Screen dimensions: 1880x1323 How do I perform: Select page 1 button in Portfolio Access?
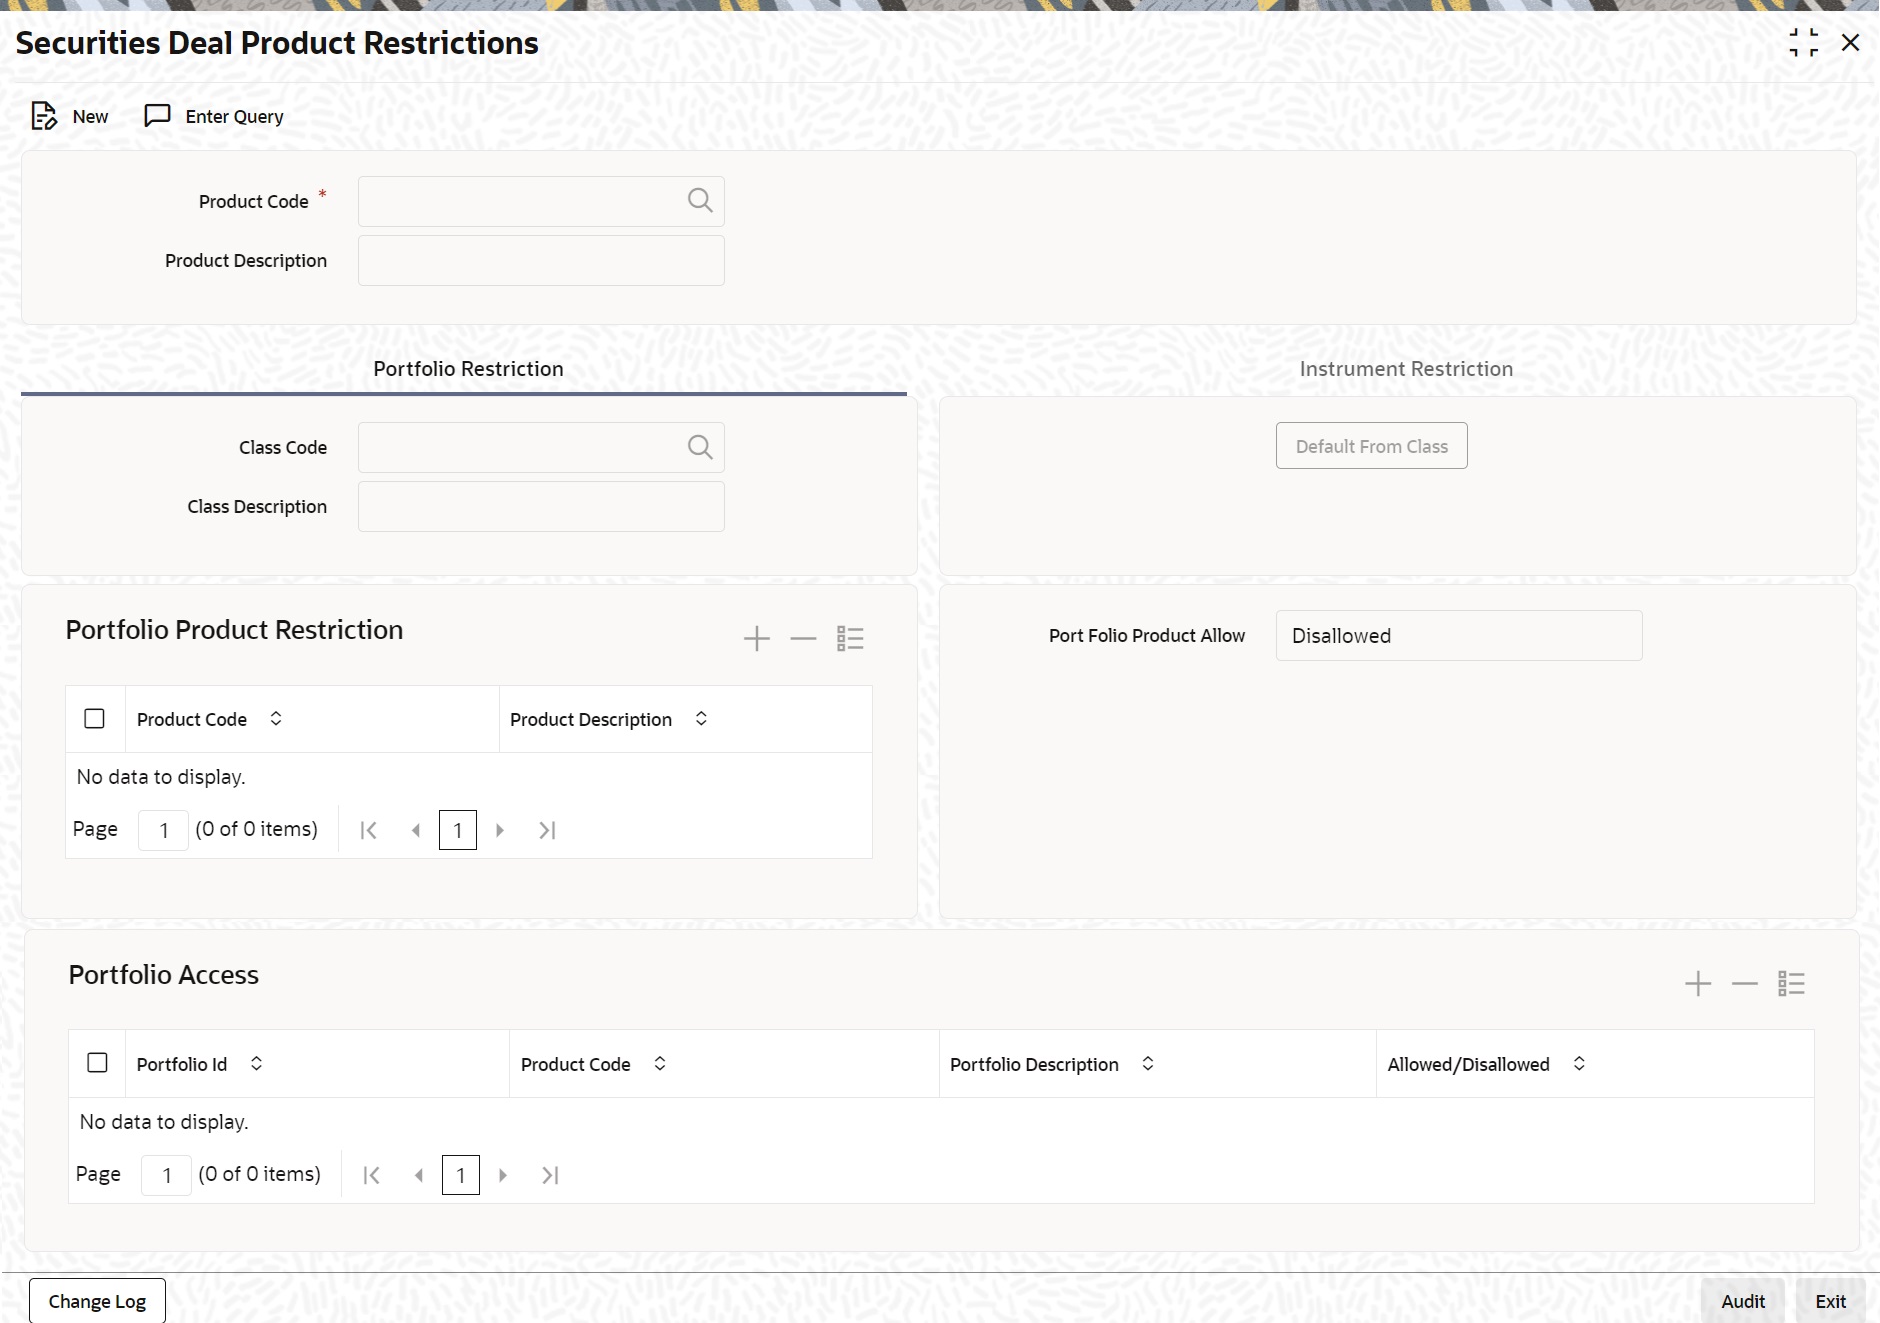click(x=461, y=1175)
